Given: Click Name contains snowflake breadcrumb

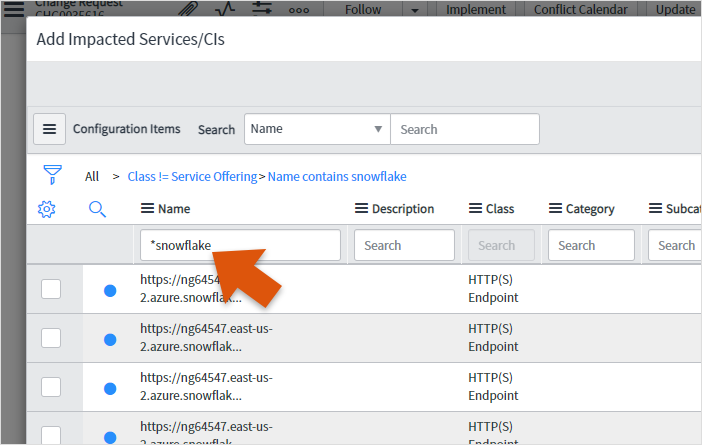Looking at the screenshot, I should pos(337,176).
